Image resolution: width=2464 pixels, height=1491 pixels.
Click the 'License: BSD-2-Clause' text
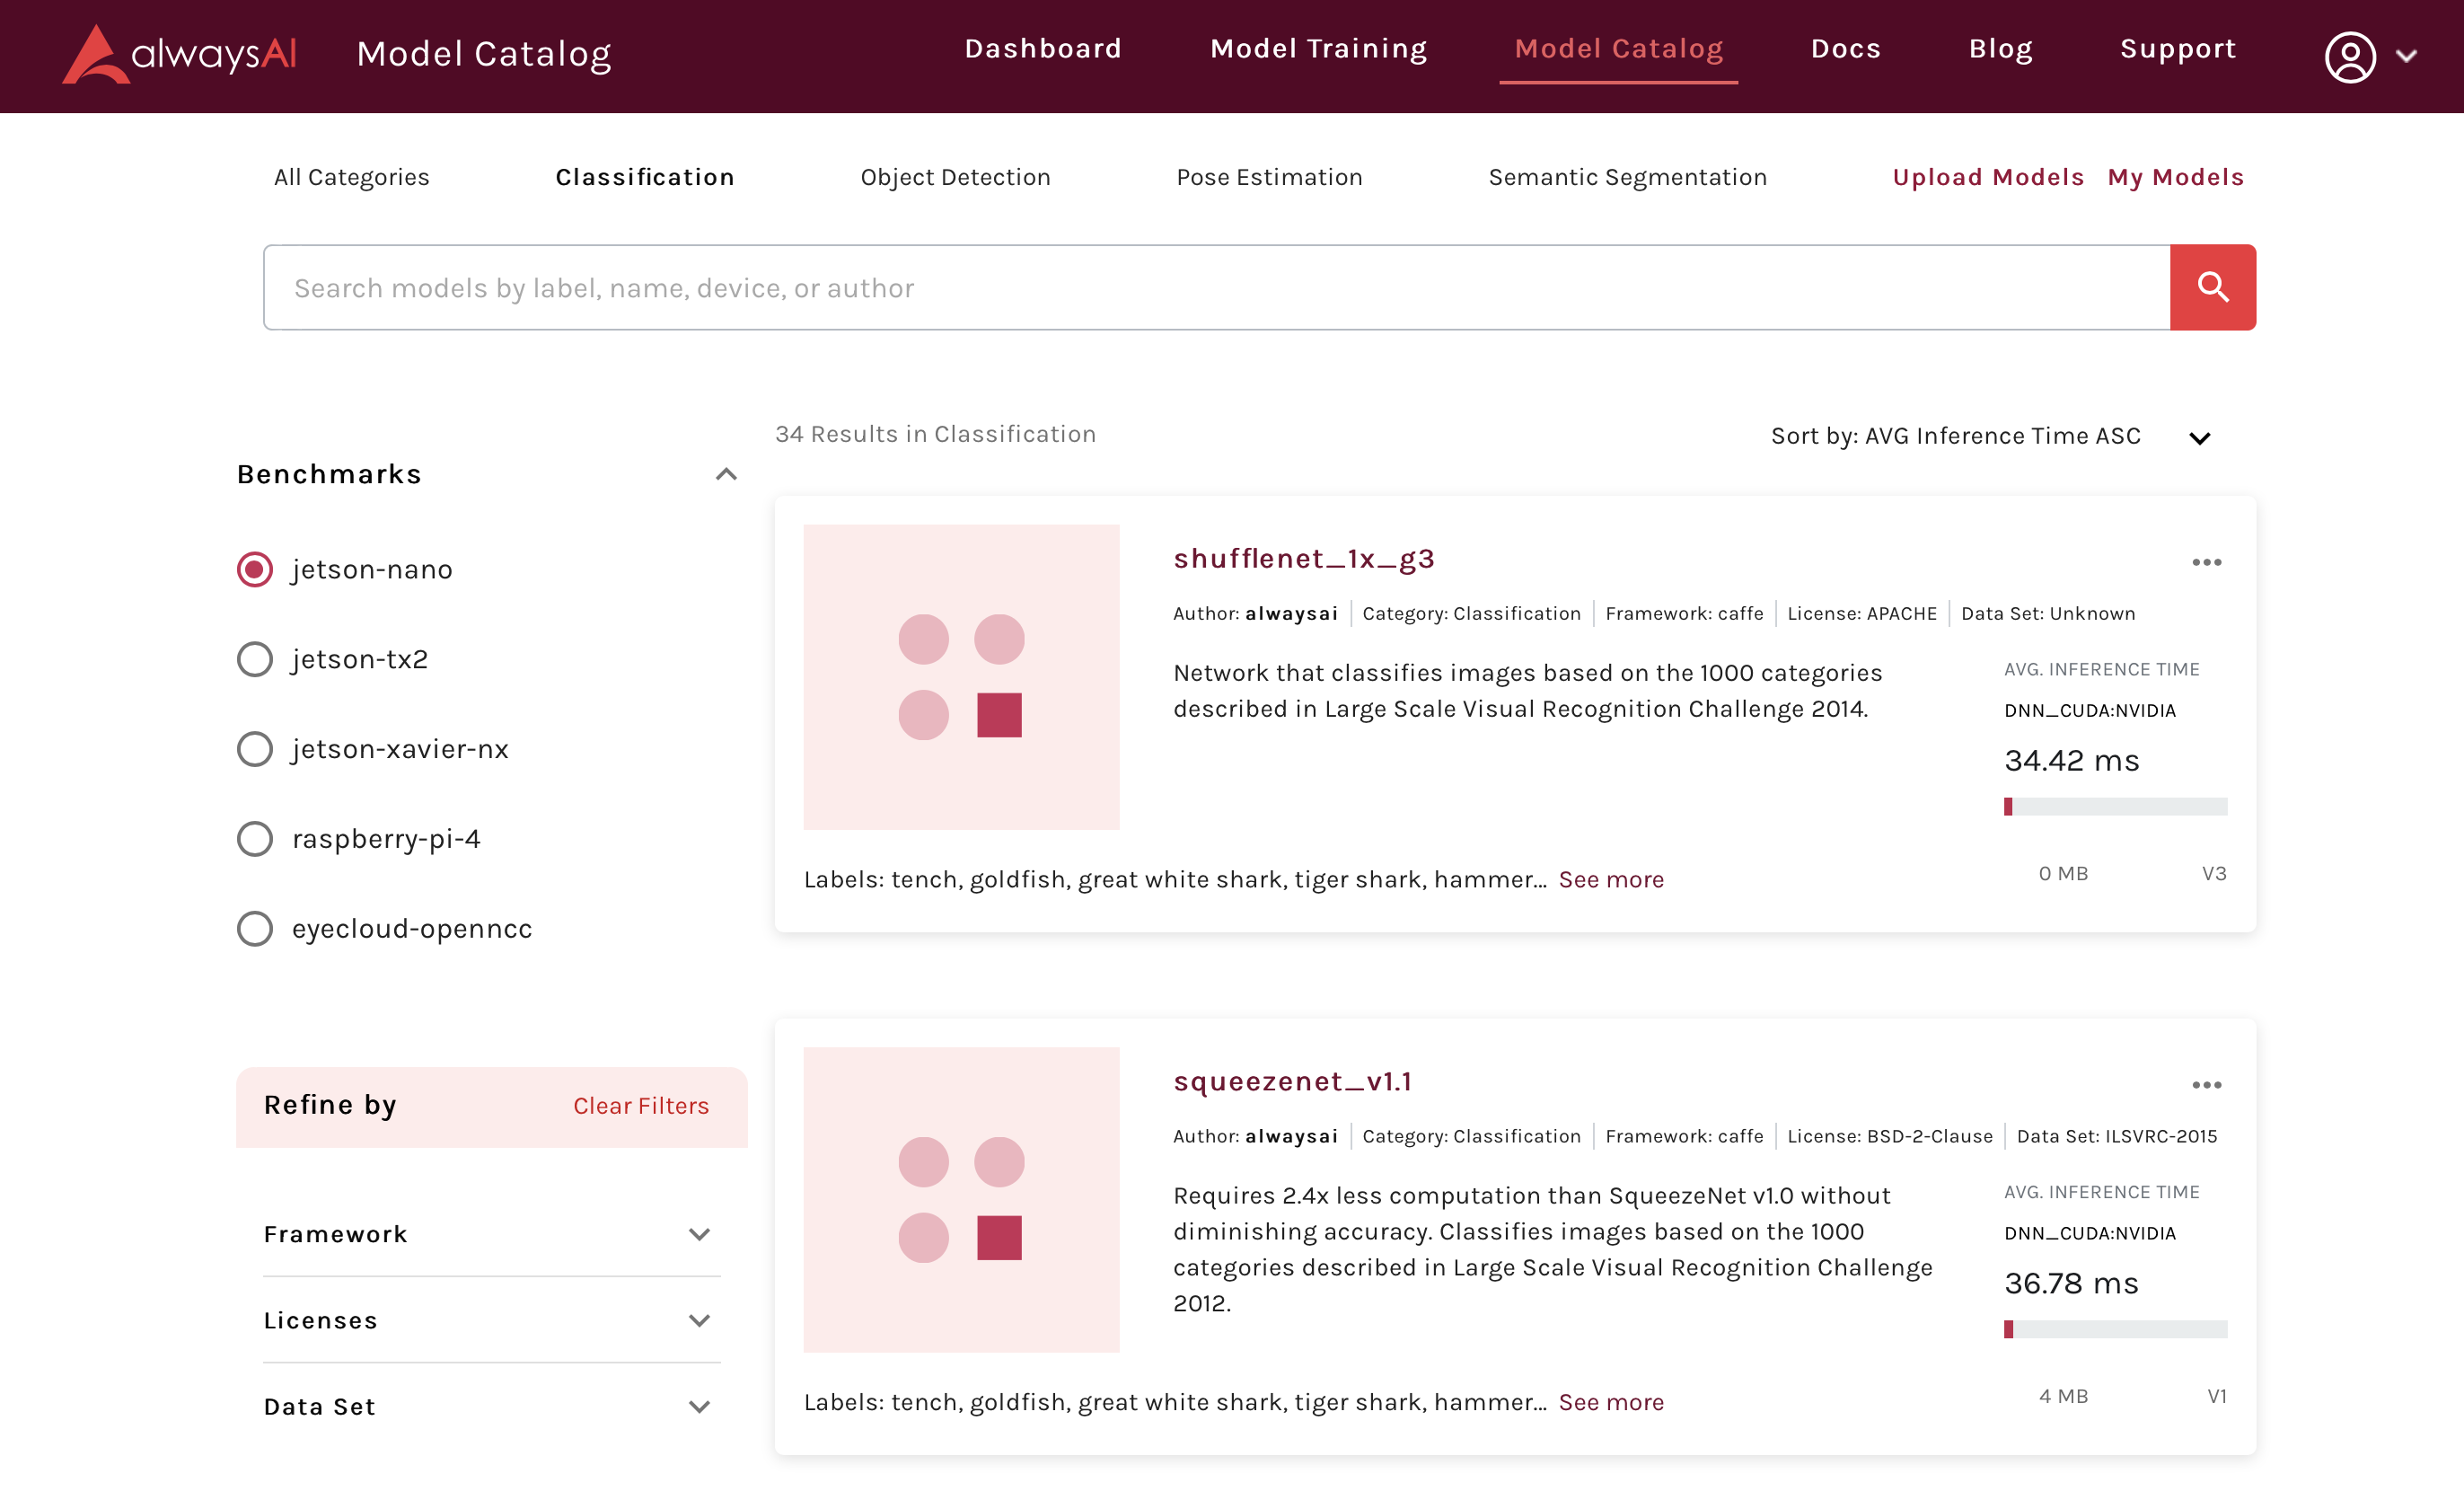click(x=1889, y=1136)
